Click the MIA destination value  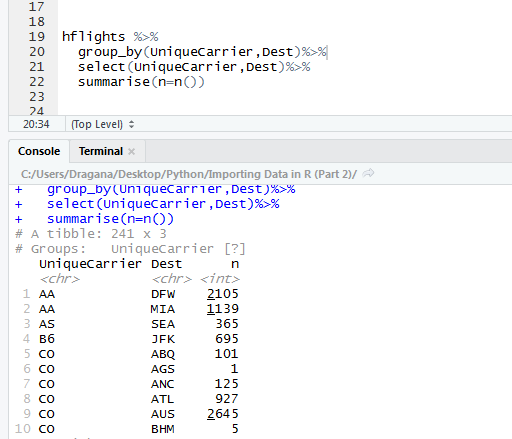coord(163,309)
